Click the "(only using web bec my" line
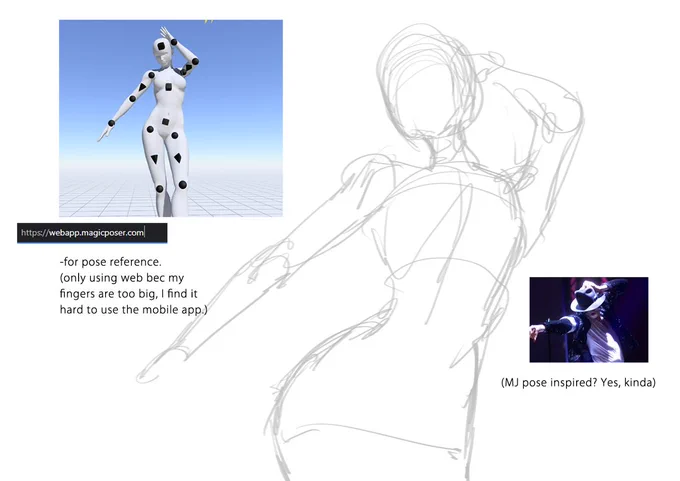 click(x=122, y=278)
